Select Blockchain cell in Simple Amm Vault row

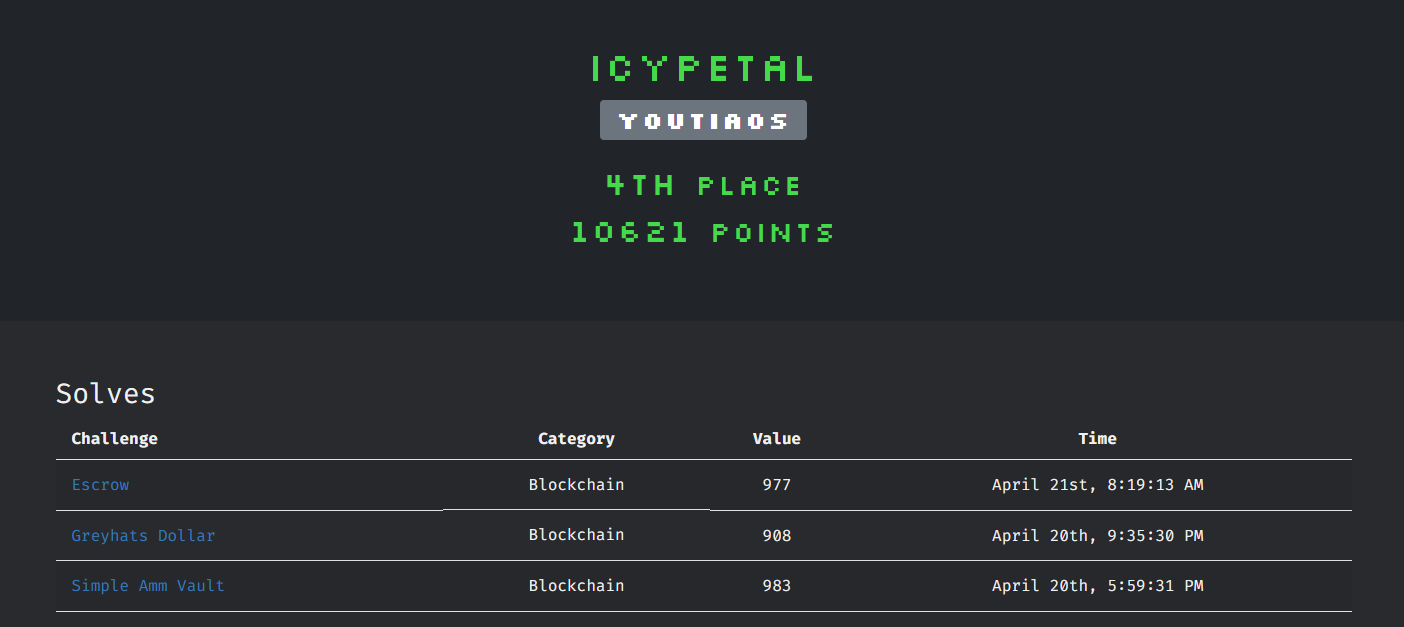576,586
